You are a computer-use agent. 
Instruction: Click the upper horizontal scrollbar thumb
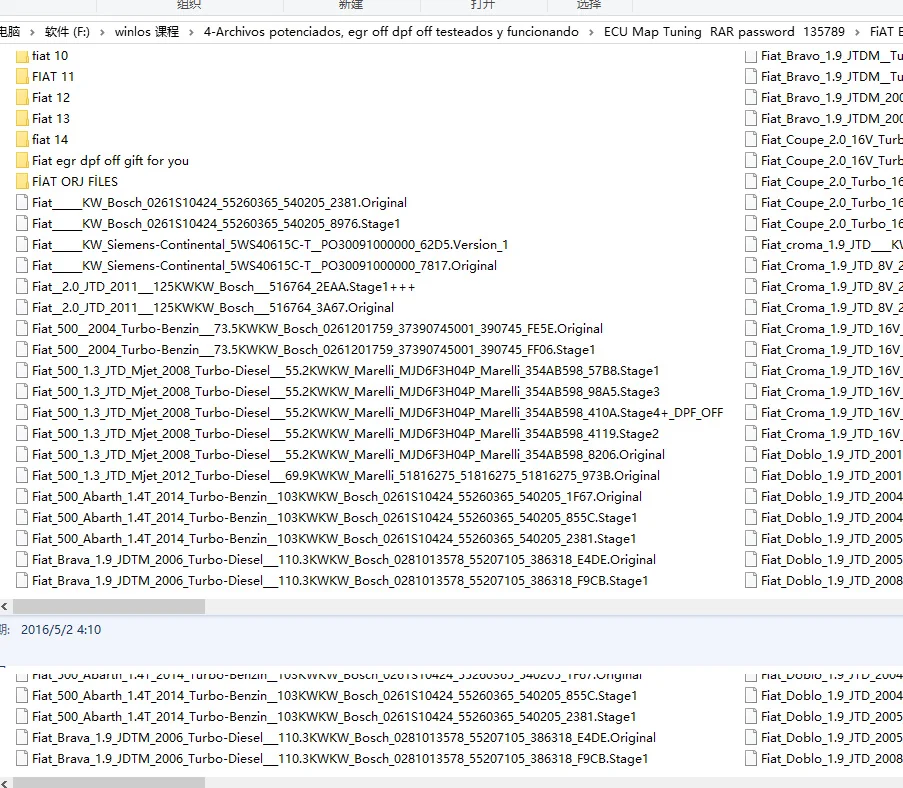pos(108,606)
